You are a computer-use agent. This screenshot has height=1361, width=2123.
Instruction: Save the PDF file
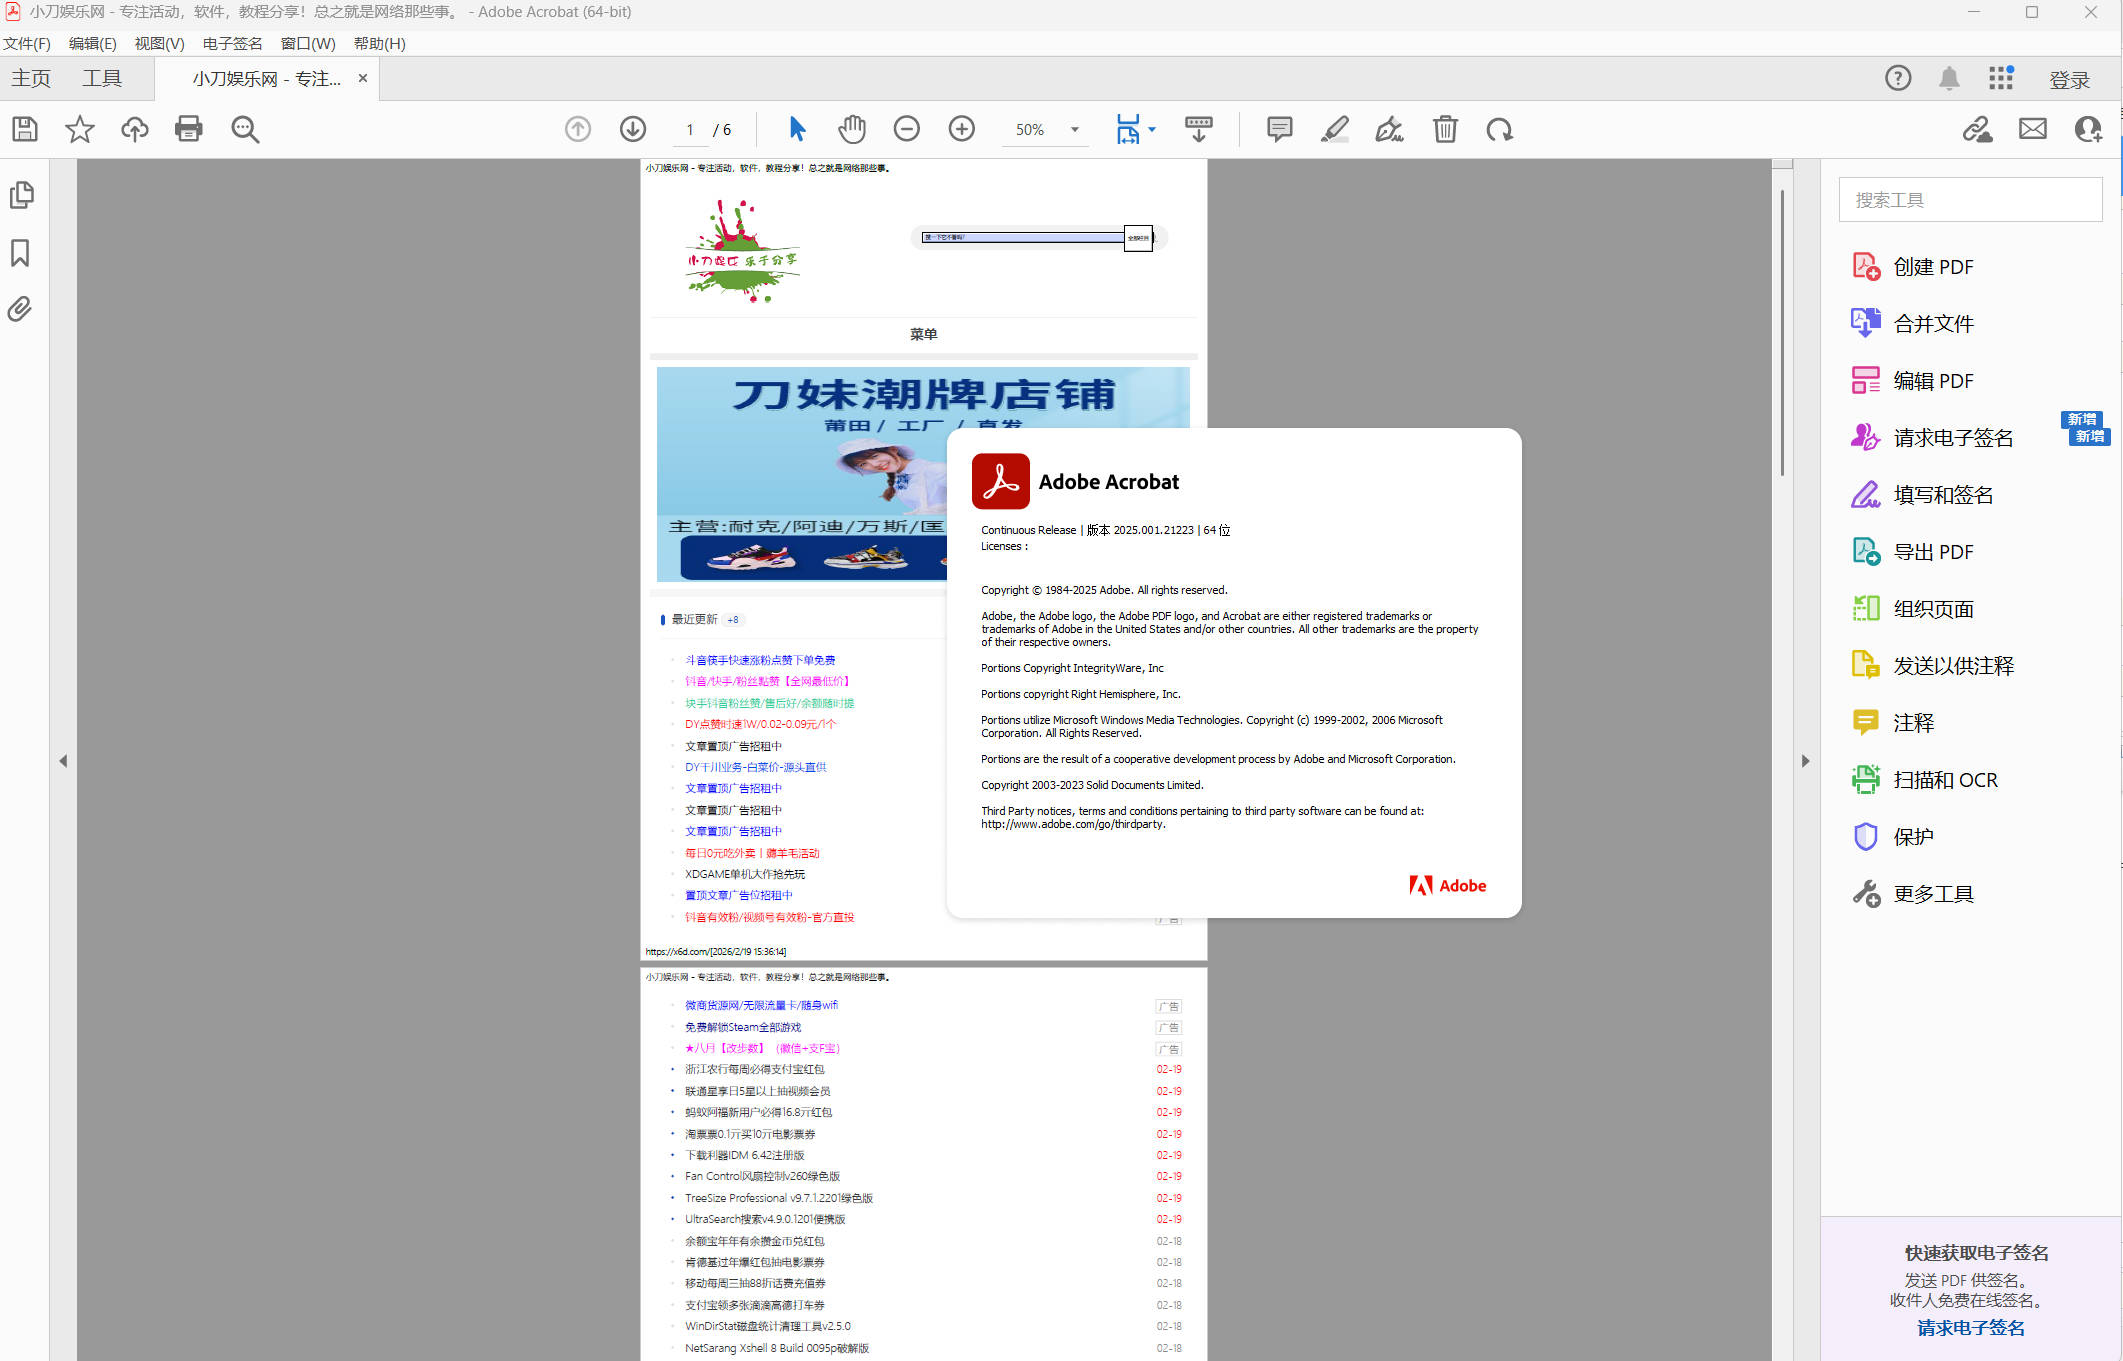click(x=24, y=129)
